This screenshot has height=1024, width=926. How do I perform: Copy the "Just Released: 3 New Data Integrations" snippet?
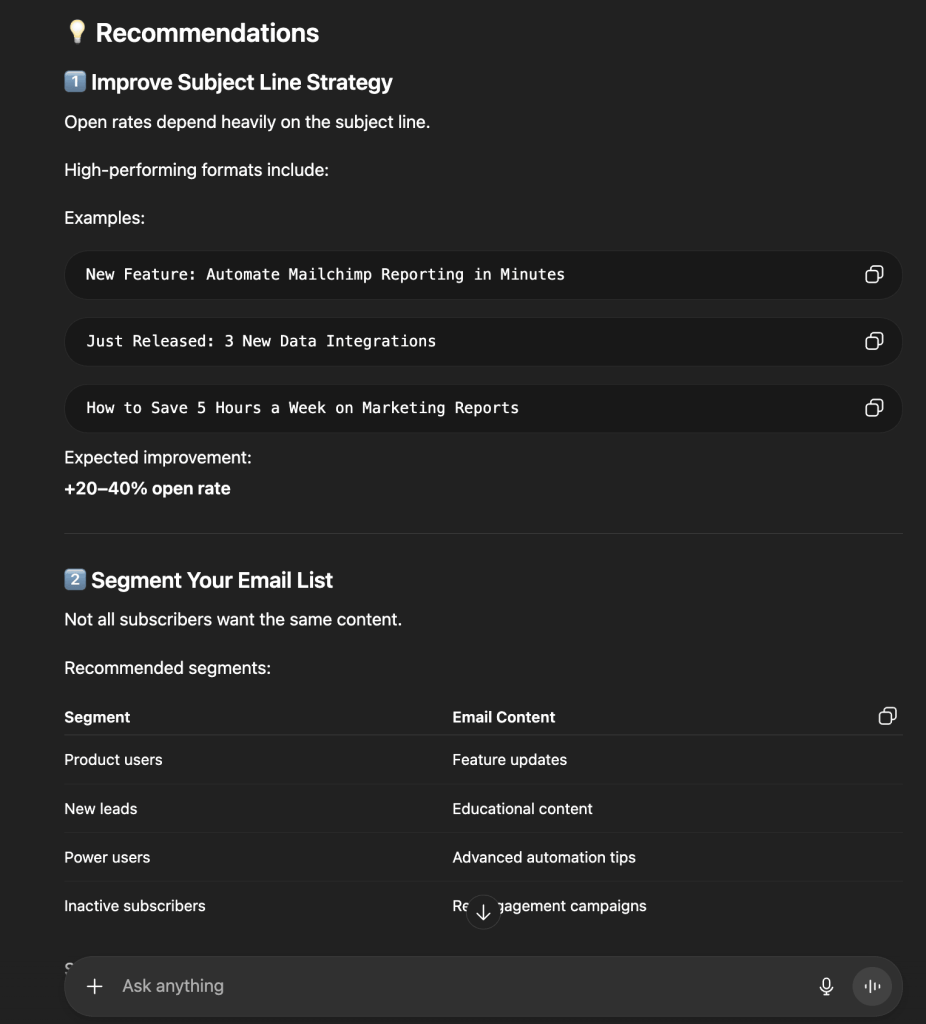pyautogui.click(x=873, y=342)
